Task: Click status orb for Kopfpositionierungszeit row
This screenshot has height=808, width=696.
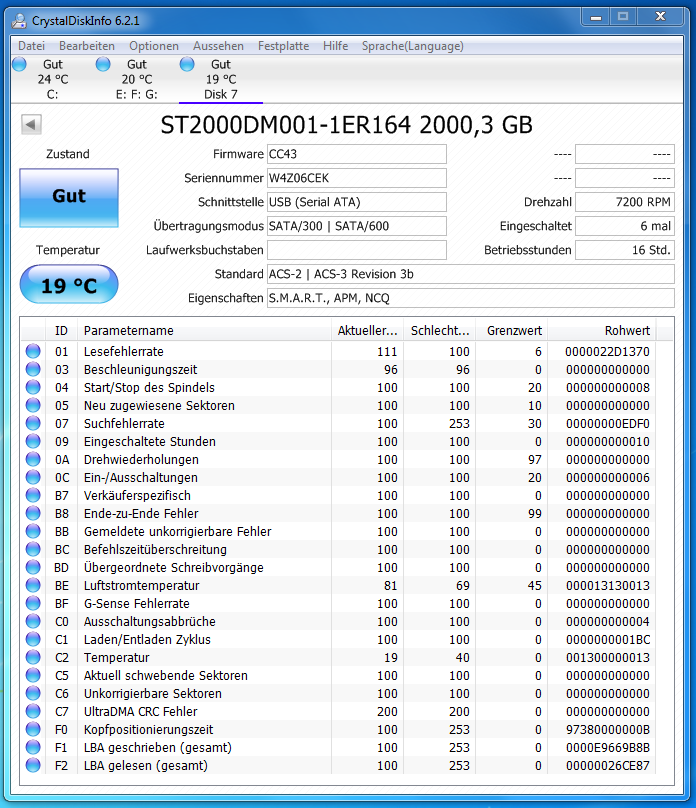Action: (x=33, y=729)
